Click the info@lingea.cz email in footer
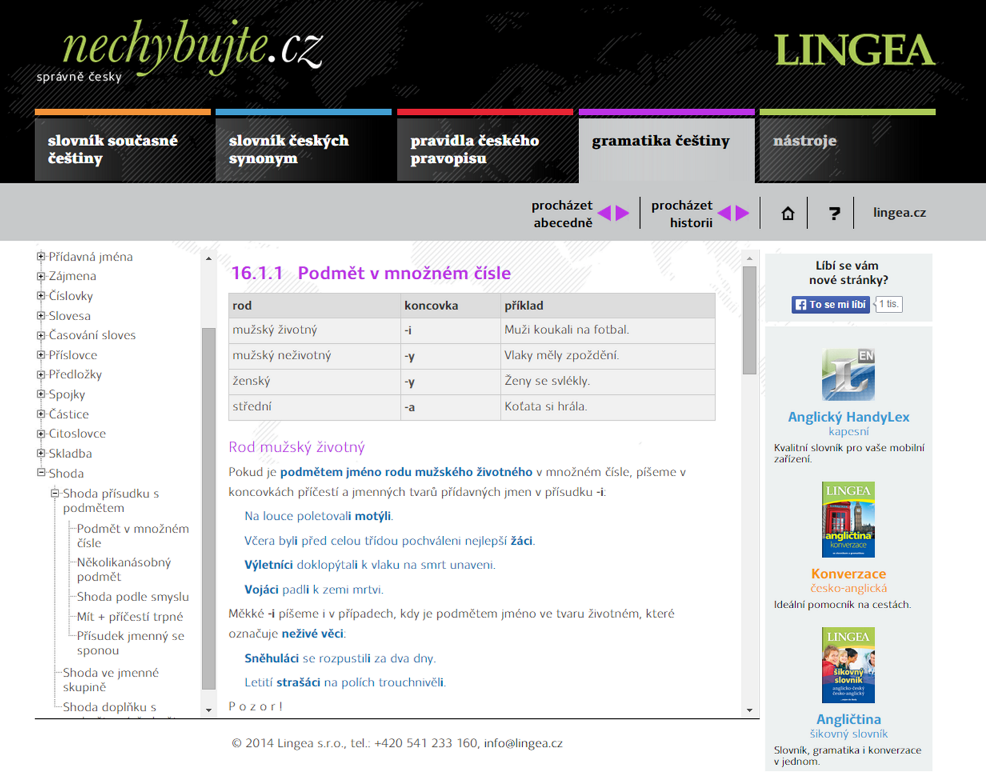986x775 pixels. (523, 744)
